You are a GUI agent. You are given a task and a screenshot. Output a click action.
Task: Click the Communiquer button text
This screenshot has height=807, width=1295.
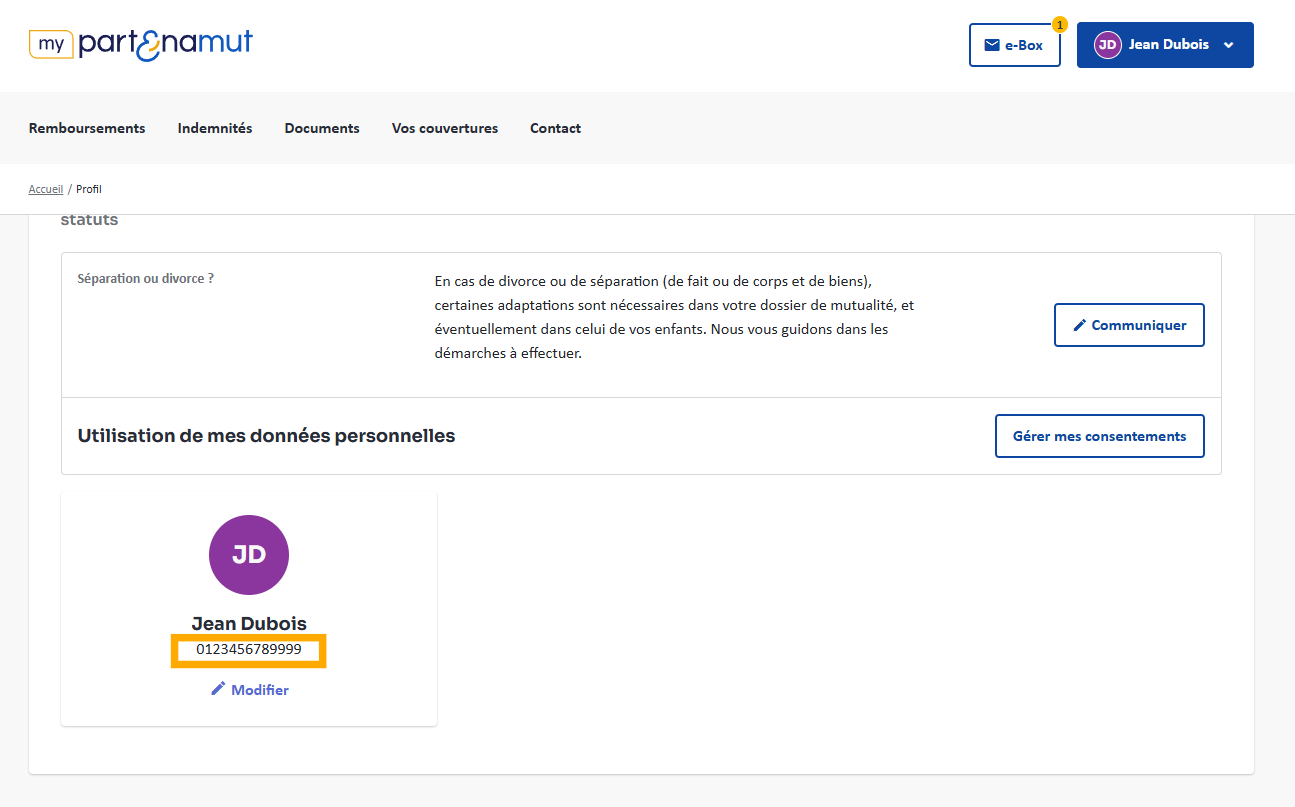[1139, 325]
